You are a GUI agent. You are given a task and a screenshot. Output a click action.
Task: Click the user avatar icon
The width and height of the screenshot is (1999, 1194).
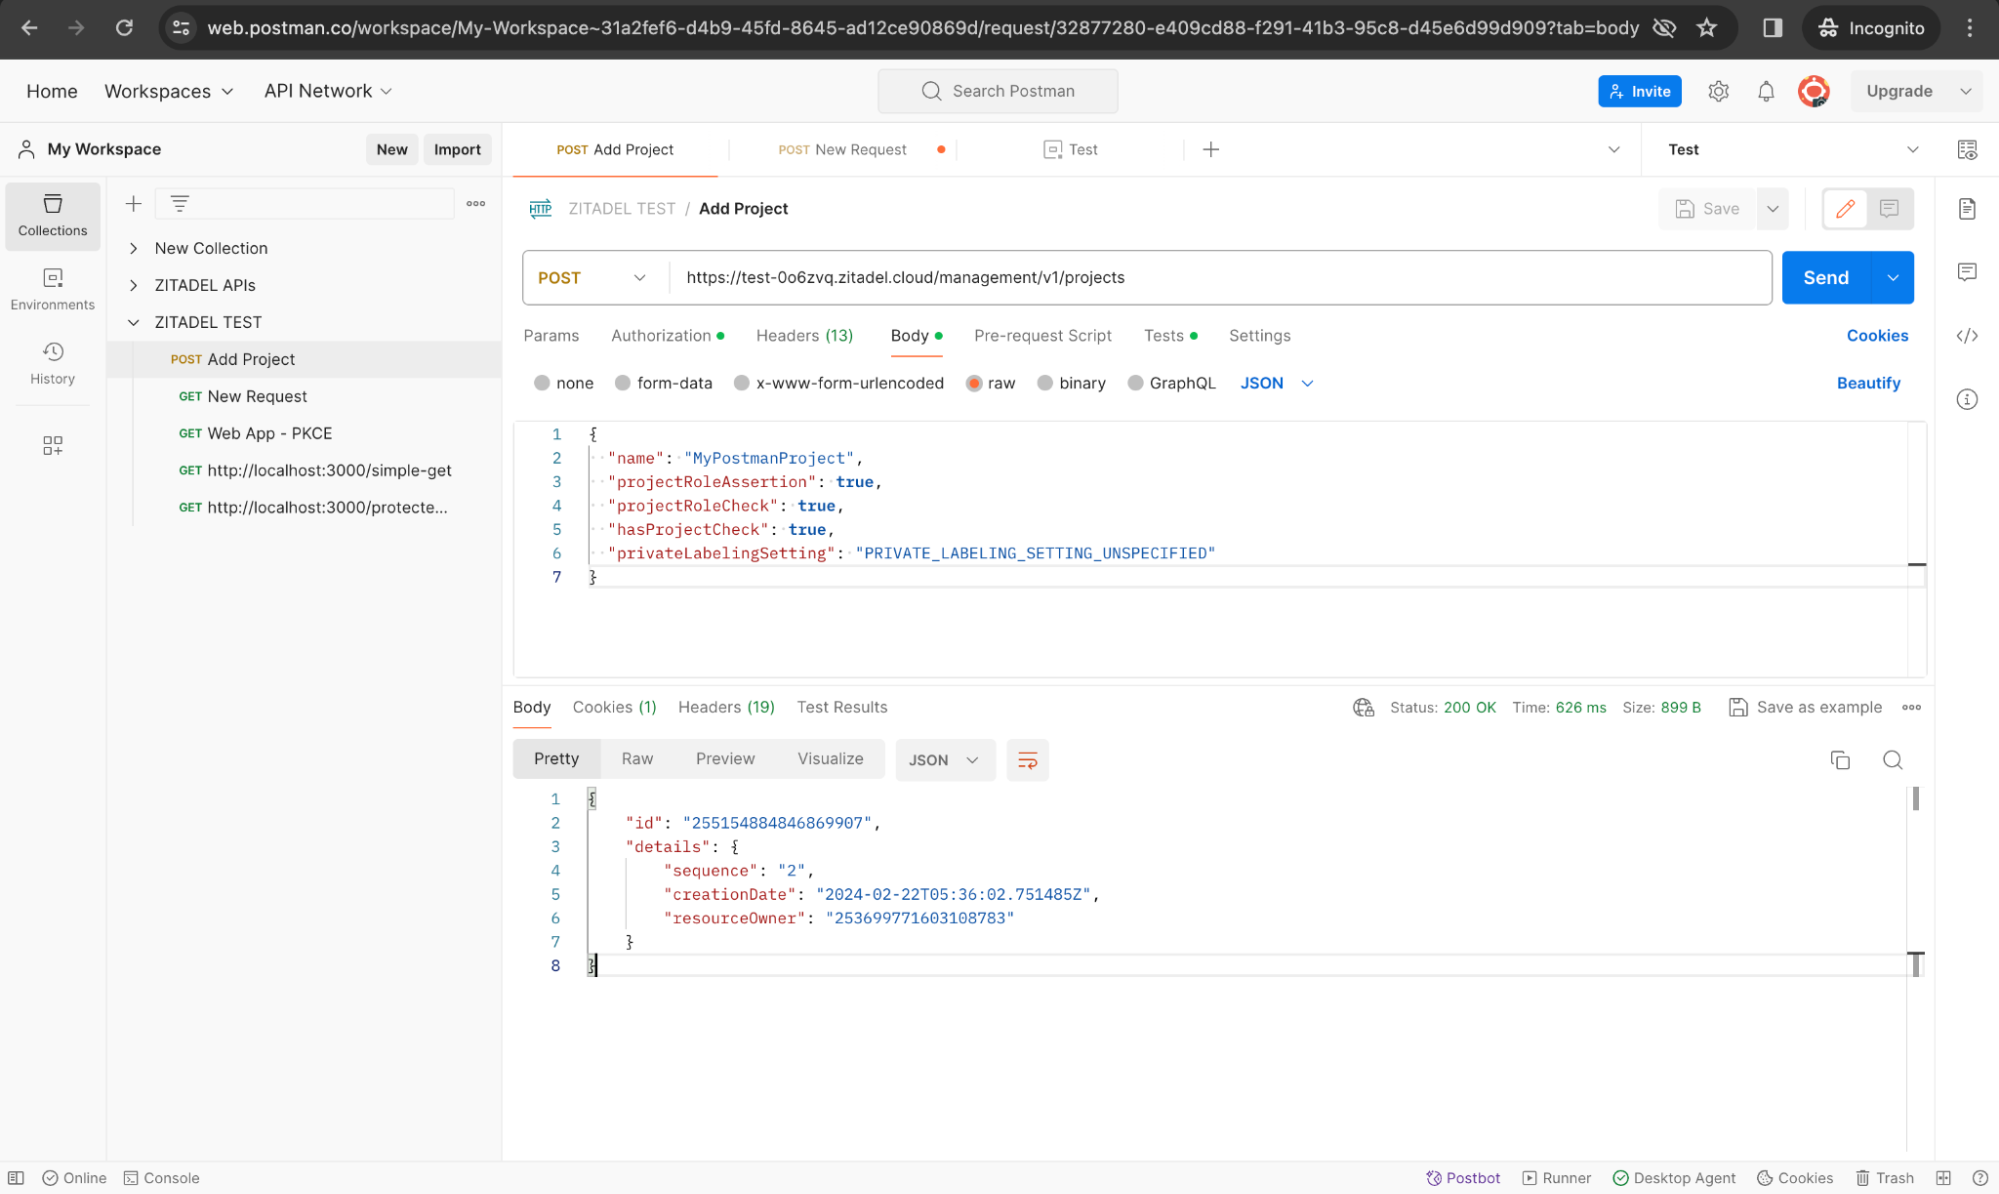pos(1814,91)
